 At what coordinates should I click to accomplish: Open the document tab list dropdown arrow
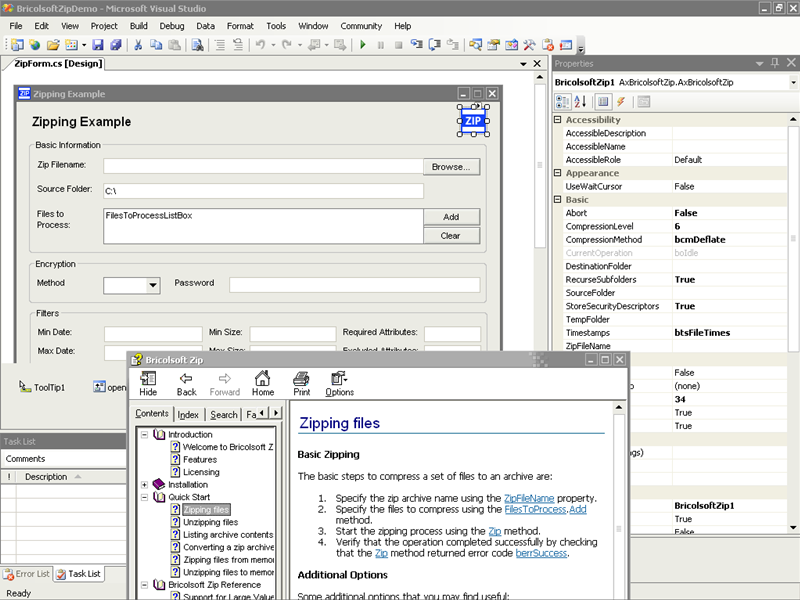coord(523,64)
